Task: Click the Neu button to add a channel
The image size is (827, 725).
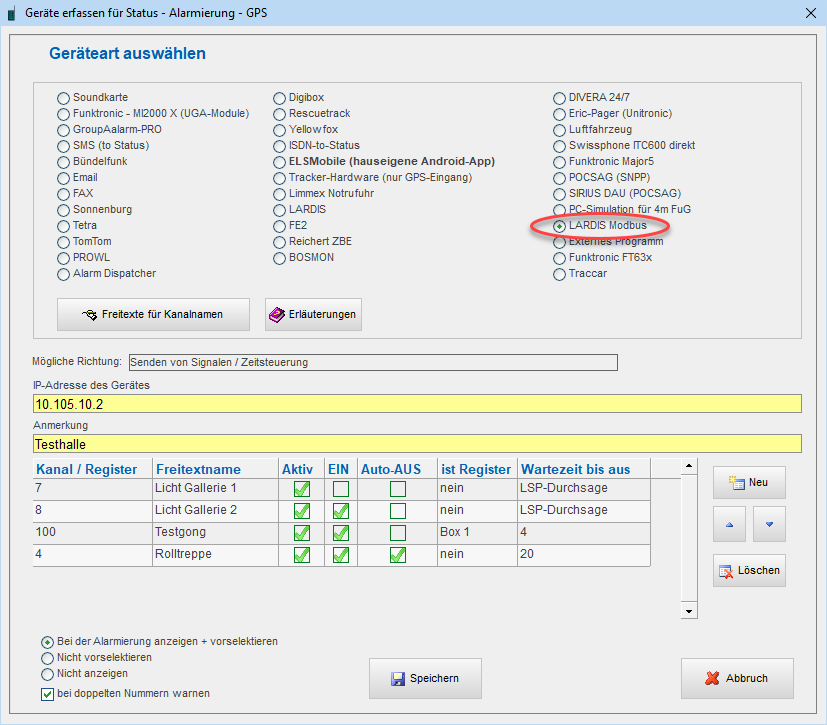Action: (748, 482)
